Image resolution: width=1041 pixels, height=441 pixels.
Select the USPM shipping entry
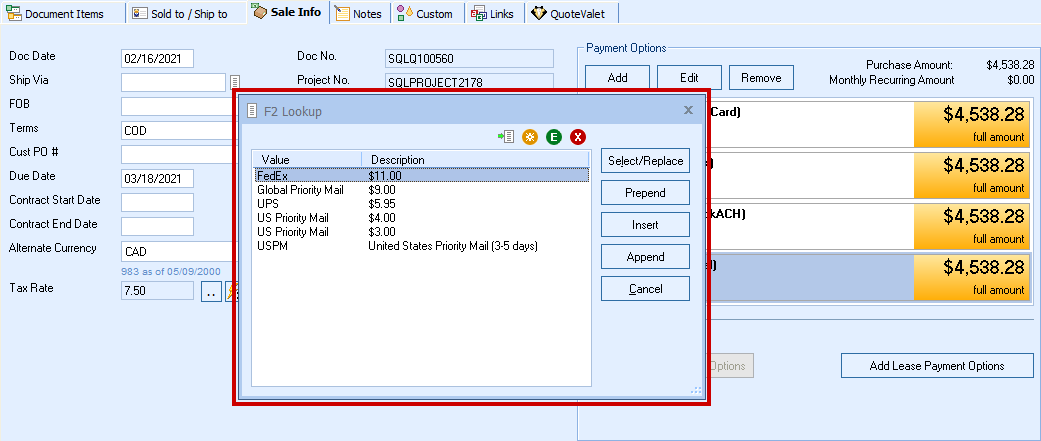(273, 245)
